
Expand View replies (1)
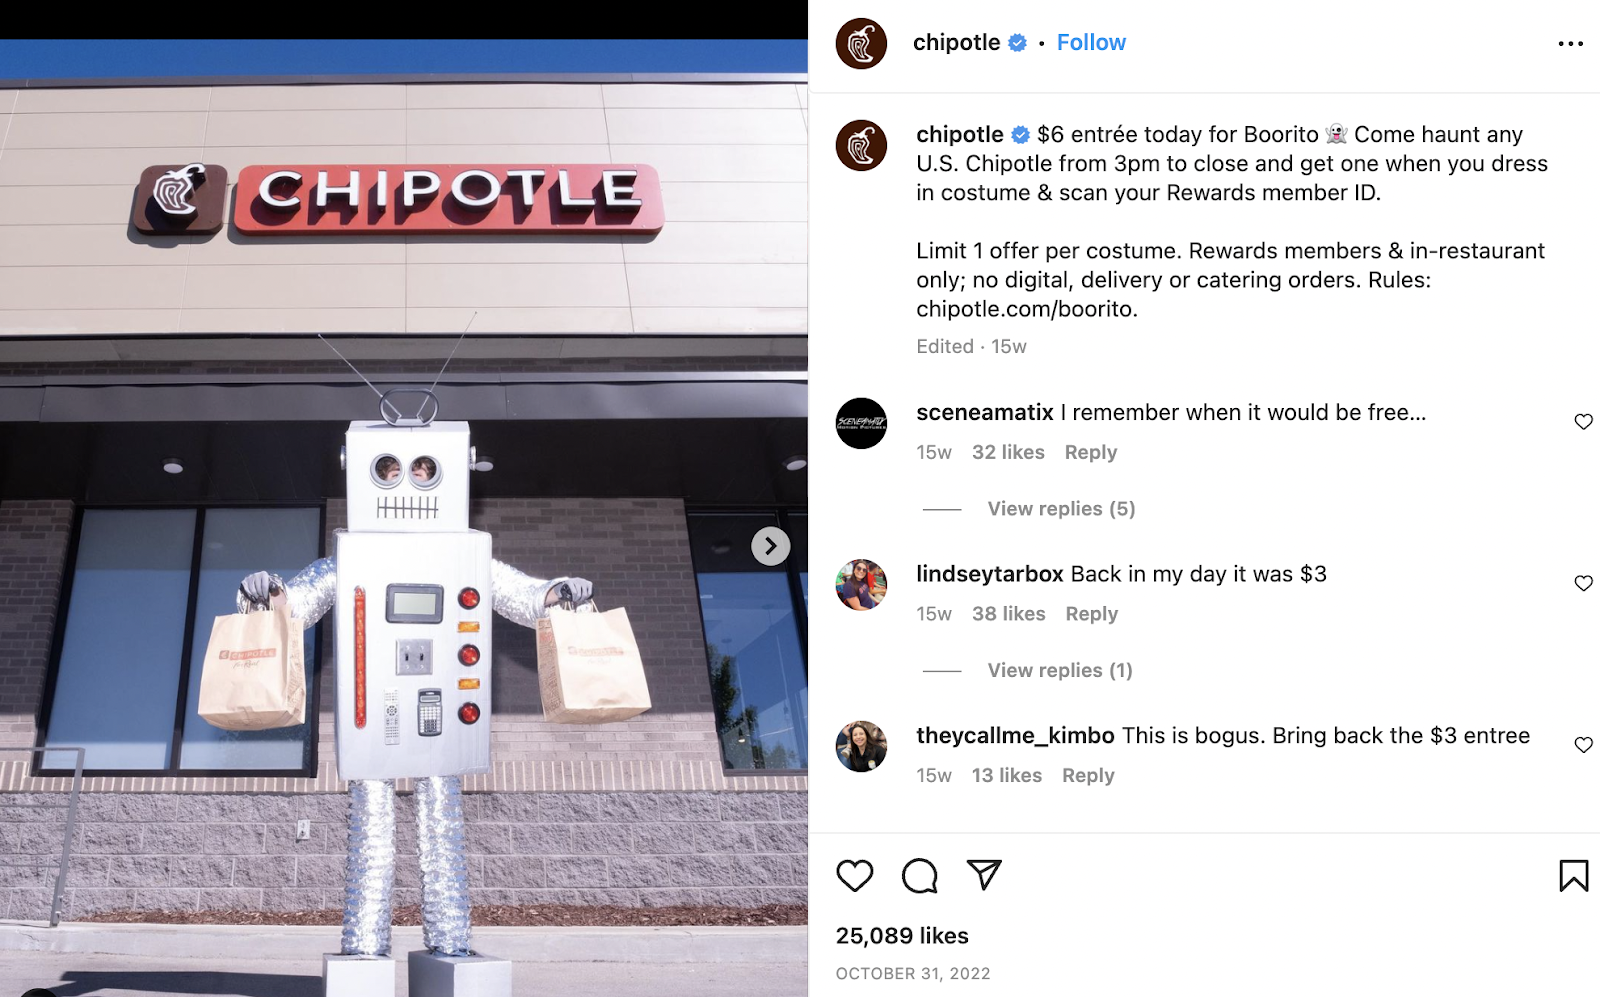(1060, 670)
